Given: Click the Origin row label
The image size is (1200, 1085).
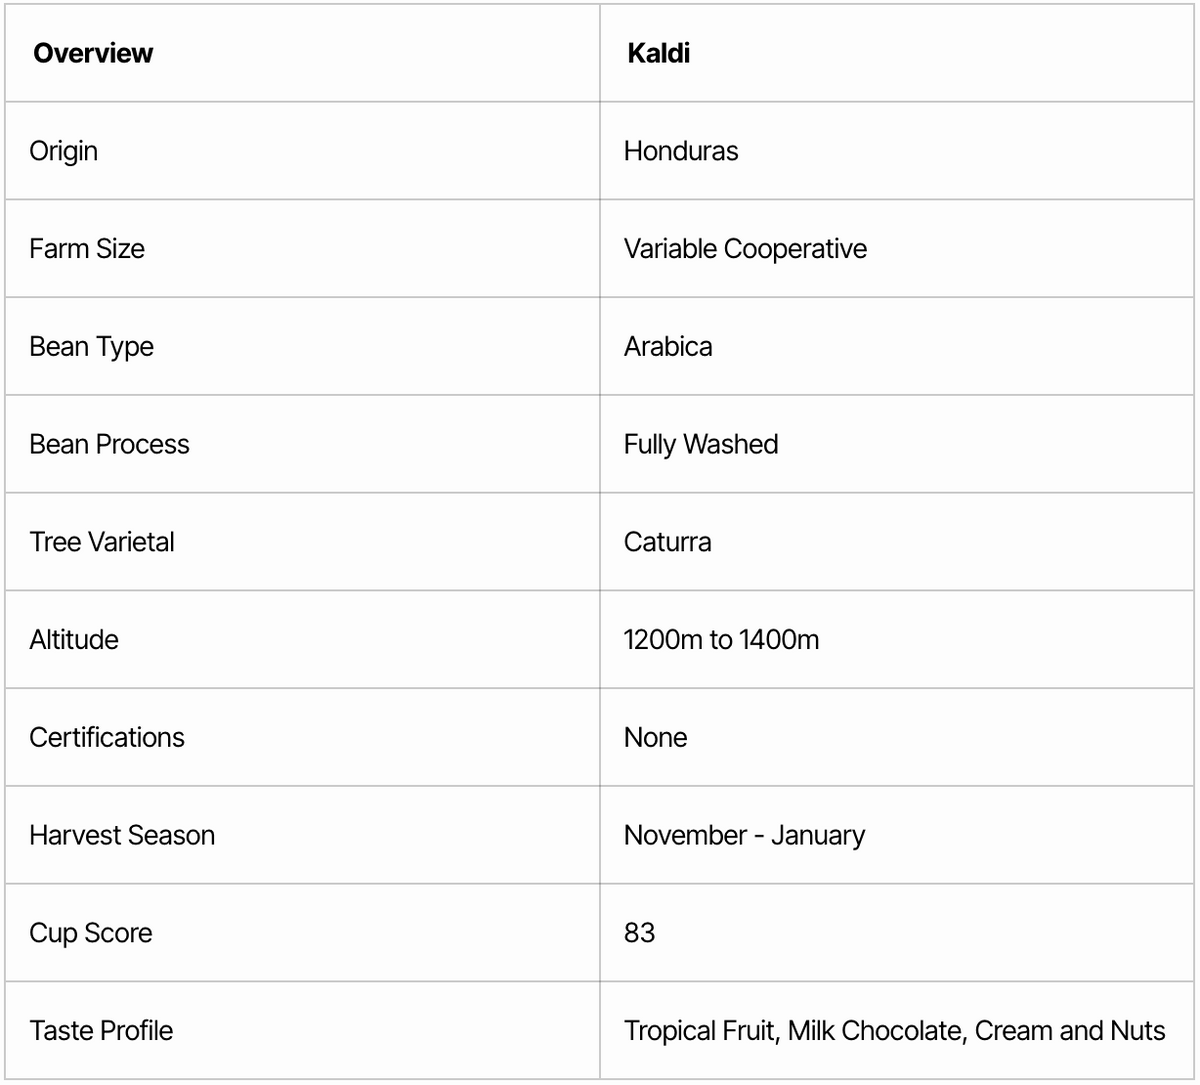Looking at the screenshot, I should point(64,151).
